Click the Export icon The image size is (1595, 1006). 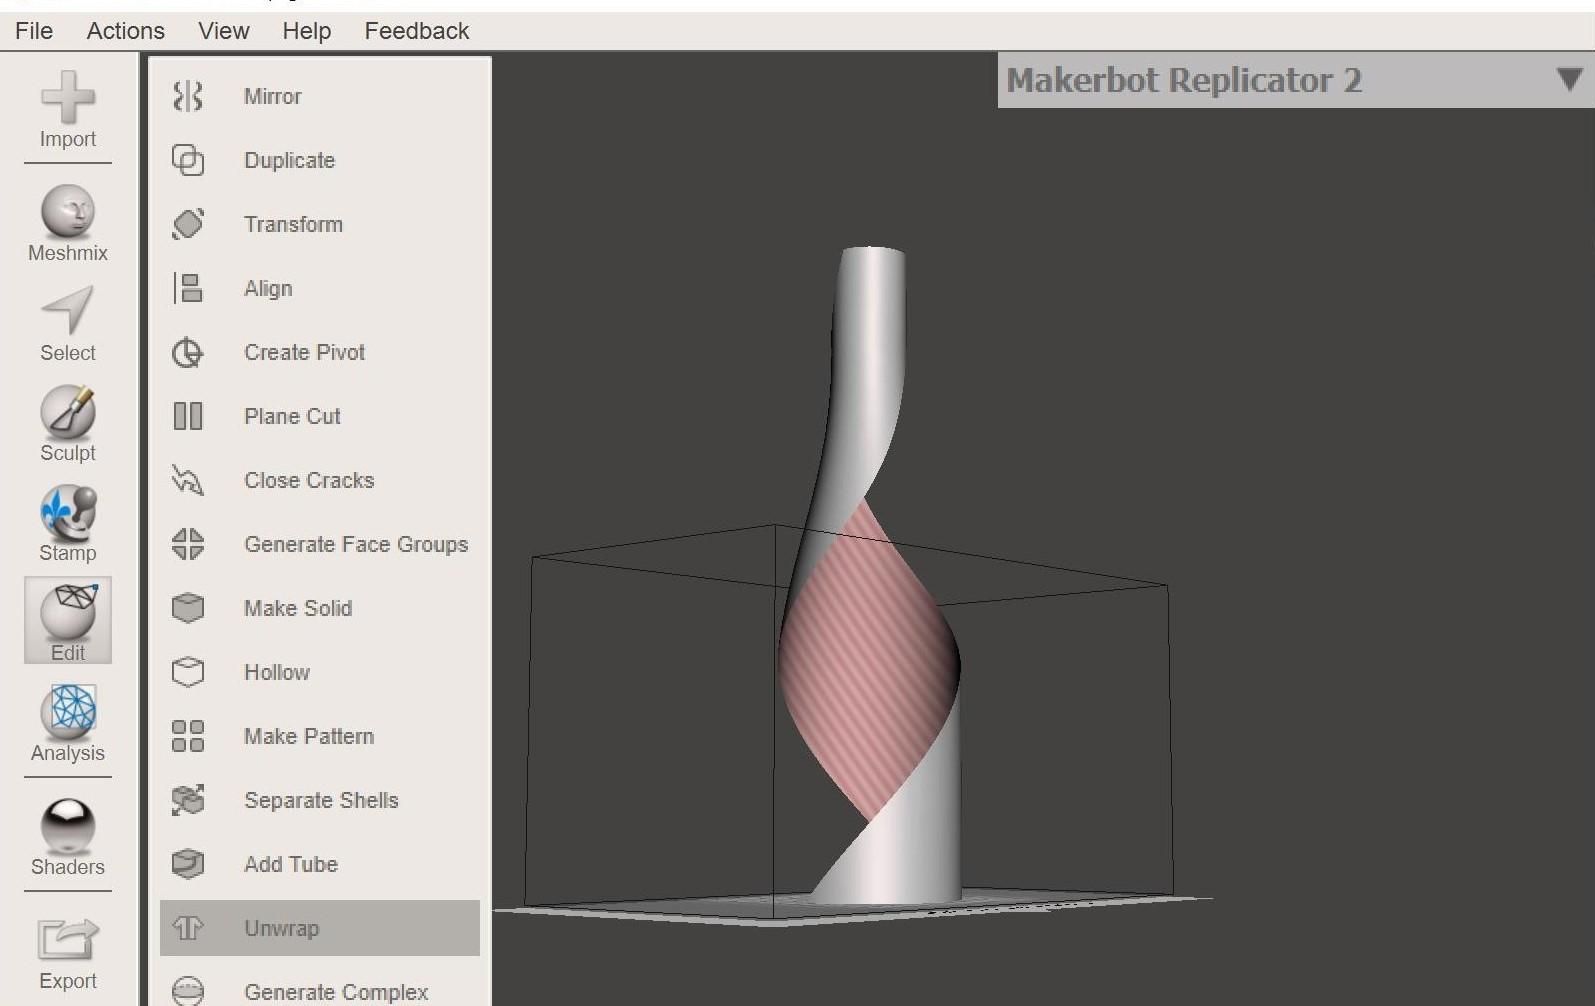[x=68, y=940]
